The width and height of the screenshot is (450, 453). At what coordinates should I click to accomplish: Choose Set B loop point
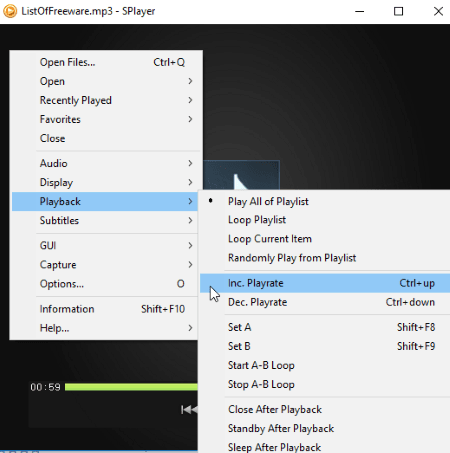coord(325,346)
